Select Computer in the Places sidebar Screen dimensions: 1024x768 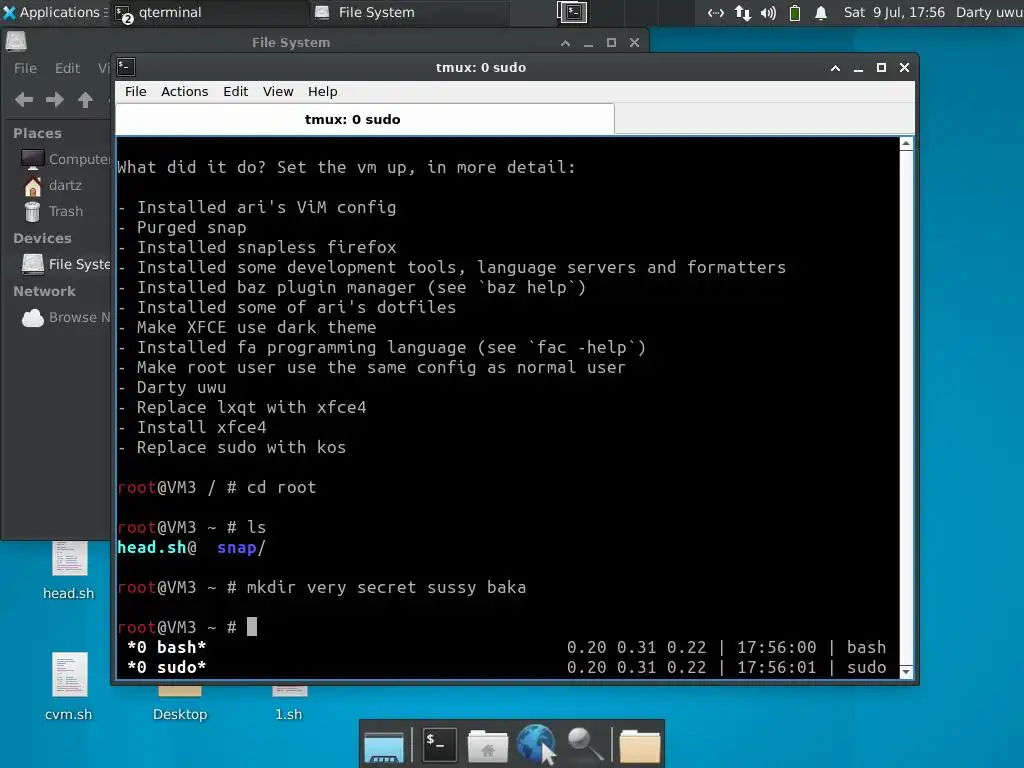point(63,159)
